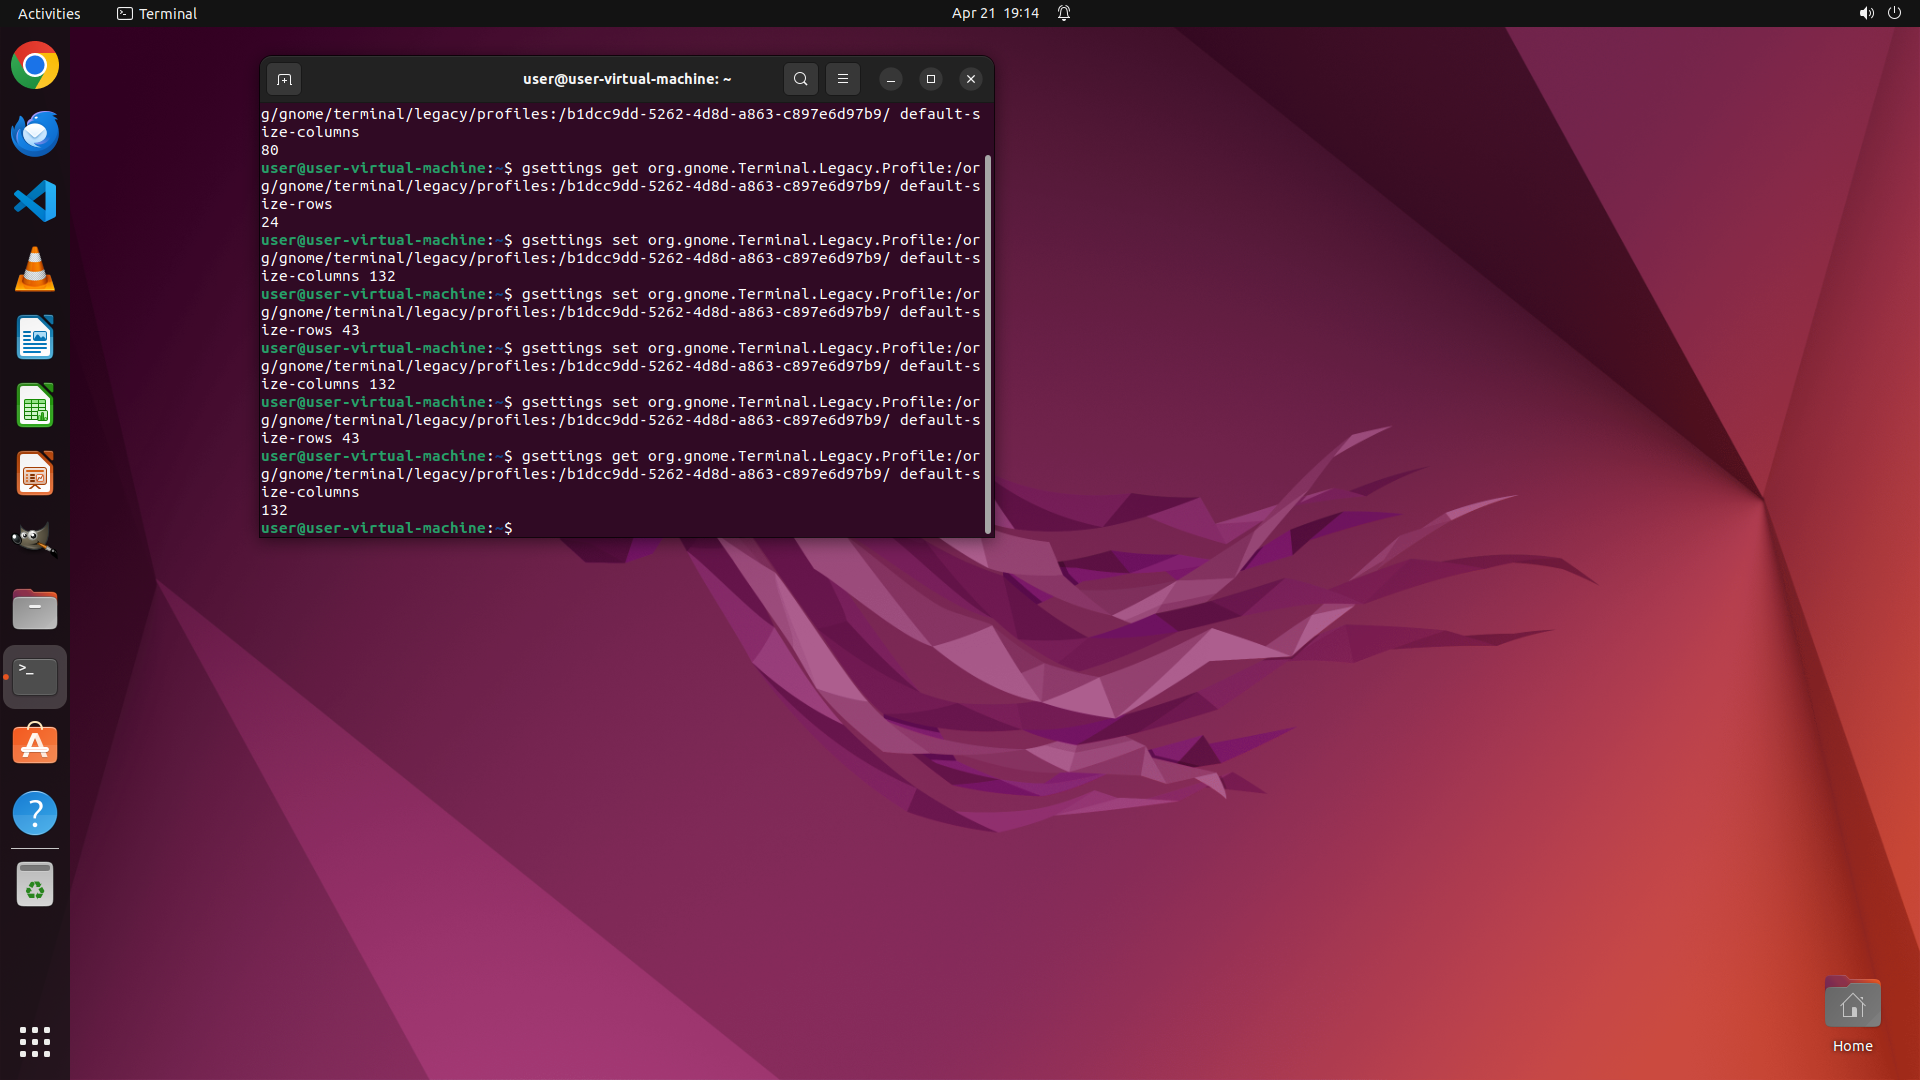Open the Help application
This screenshot has width=1920, height=1080.
click(x=35, y=813)
